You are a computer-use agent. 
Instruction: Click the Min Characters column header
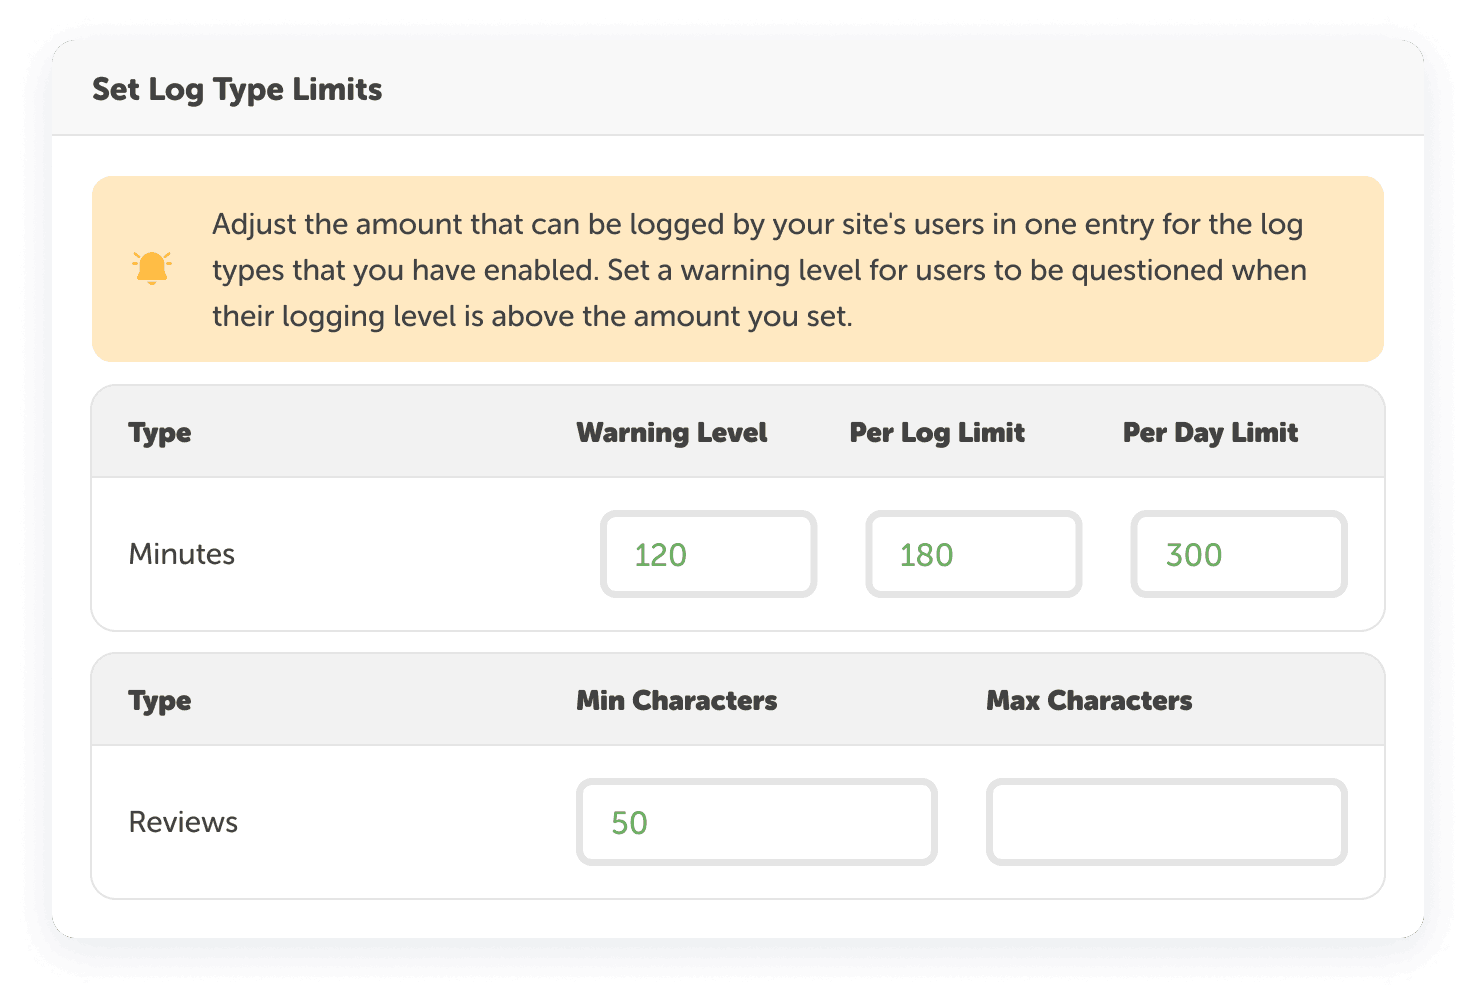(x=675, y=700)
